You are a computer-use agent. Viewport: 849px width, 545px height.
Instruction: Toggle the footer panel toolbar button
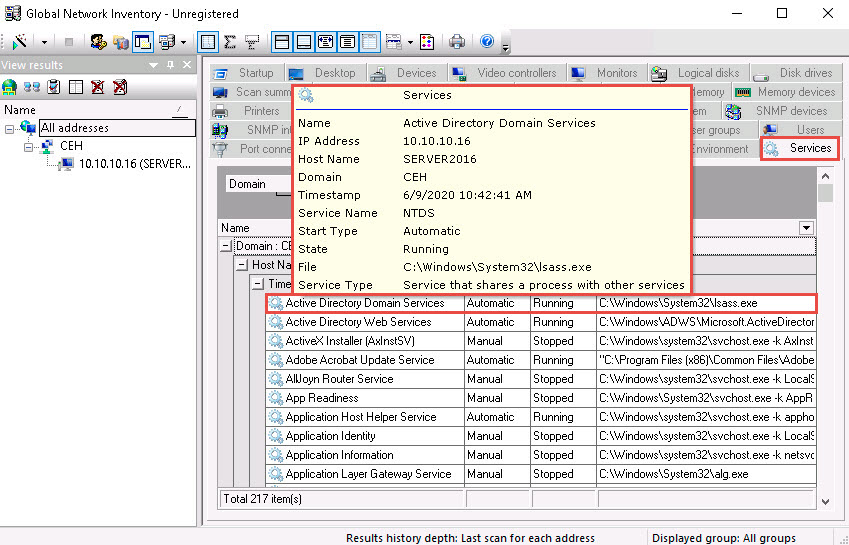tap(304, 42)
